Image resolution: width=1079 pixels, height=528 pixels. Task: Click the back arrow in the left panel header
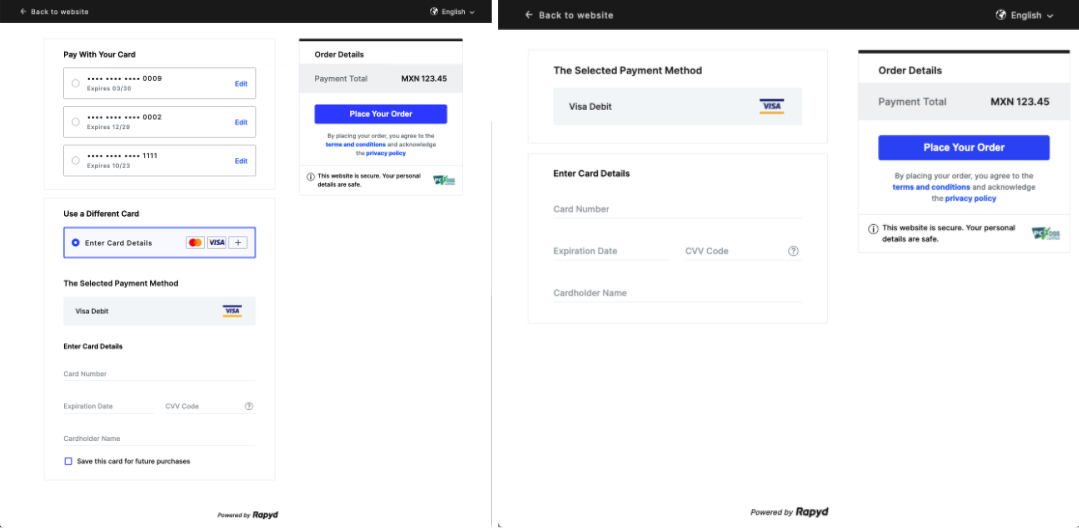[x=23, y=12]
